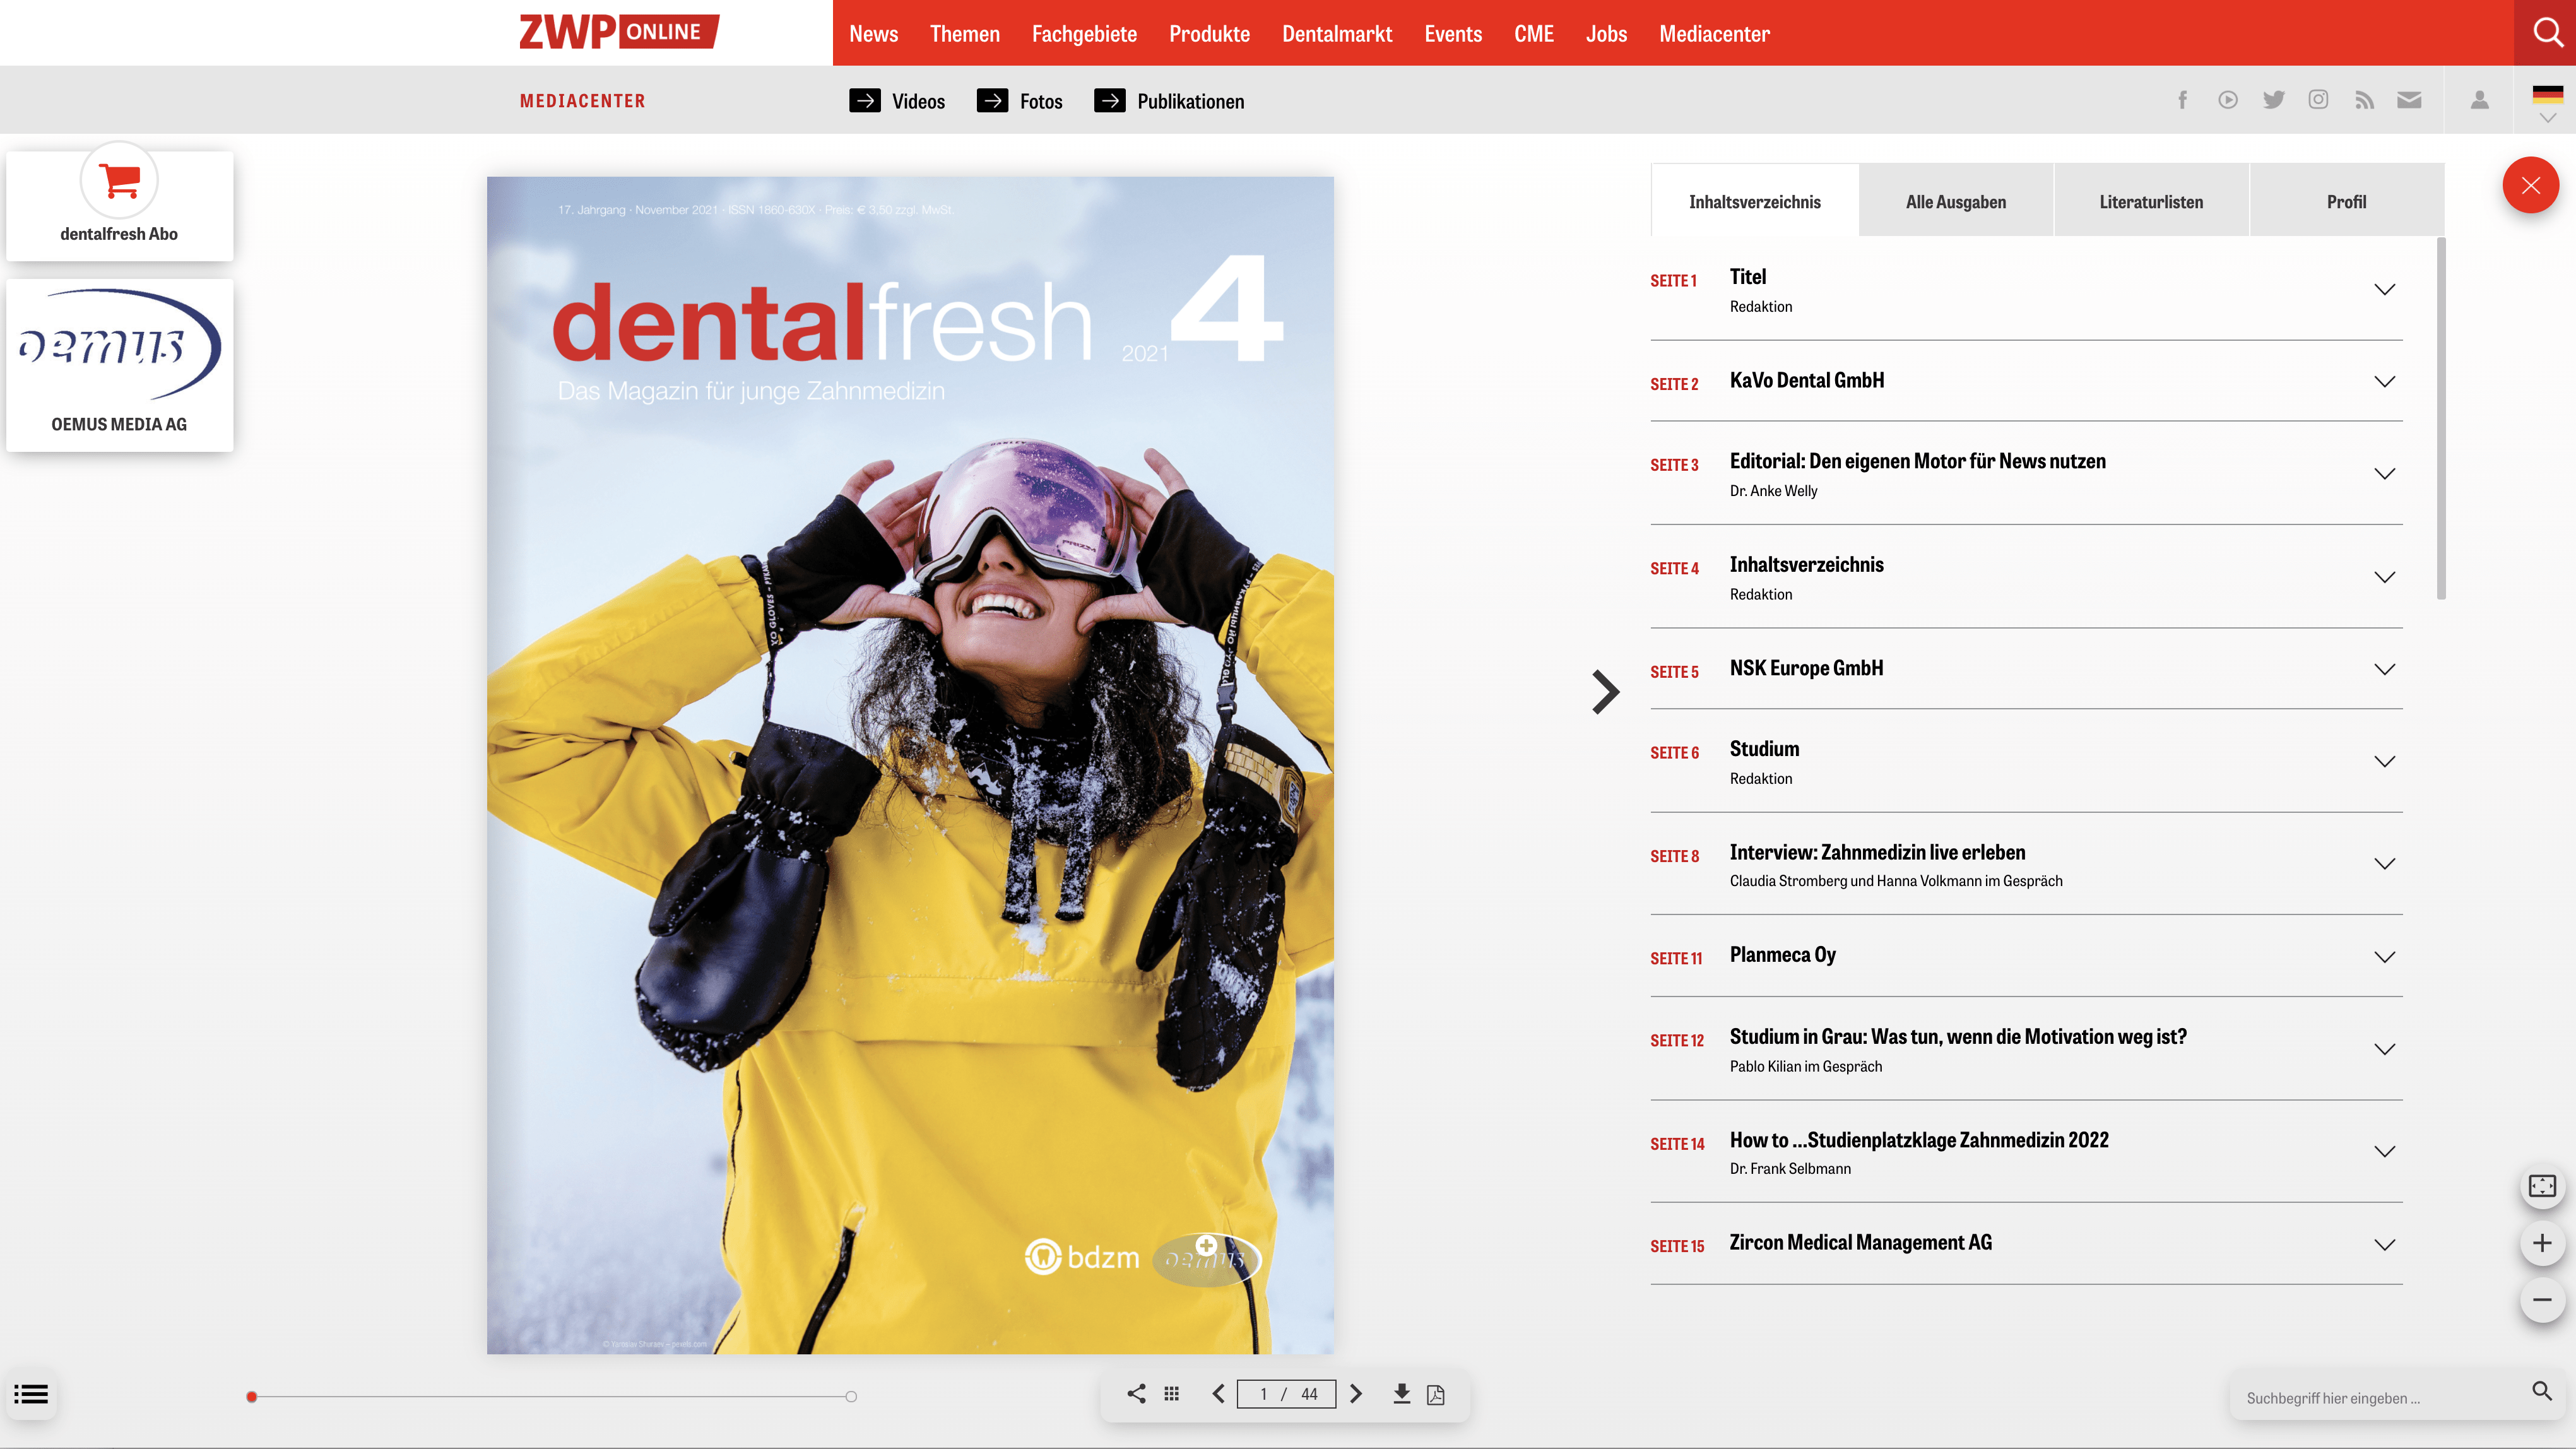Open the News menu

873,34
